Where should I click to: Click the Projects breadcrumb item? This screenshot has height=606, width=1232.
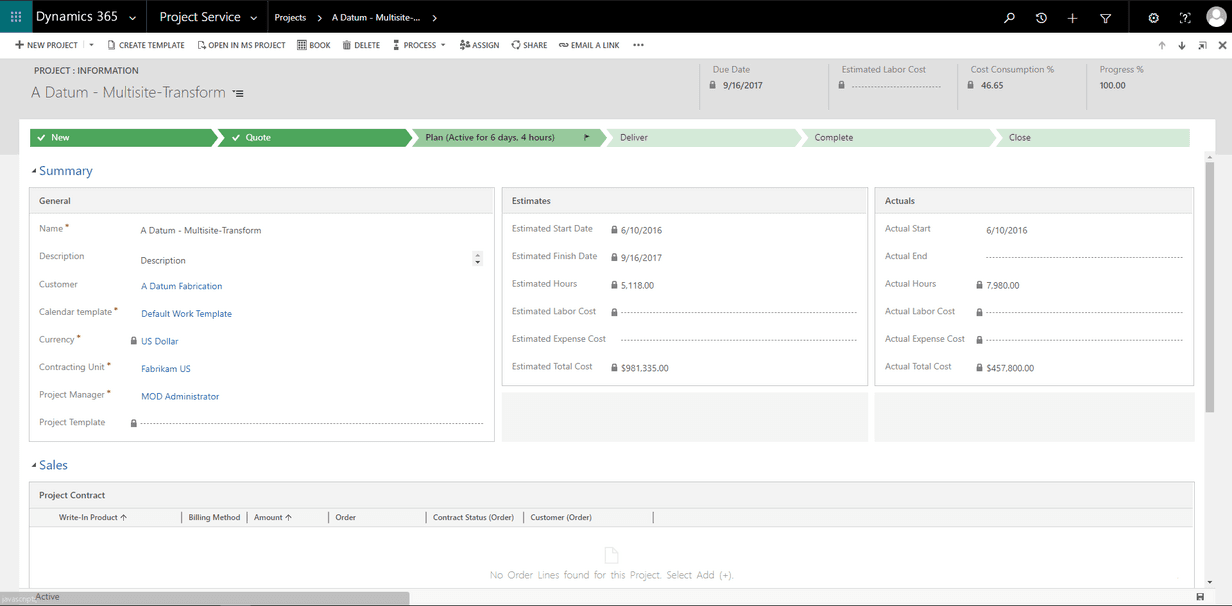pos(290,18)
